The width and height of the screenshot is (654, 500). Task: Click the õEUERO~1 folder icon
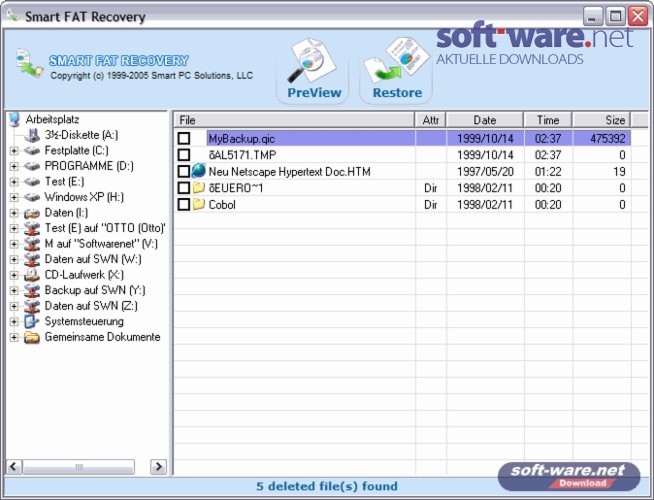199,188
